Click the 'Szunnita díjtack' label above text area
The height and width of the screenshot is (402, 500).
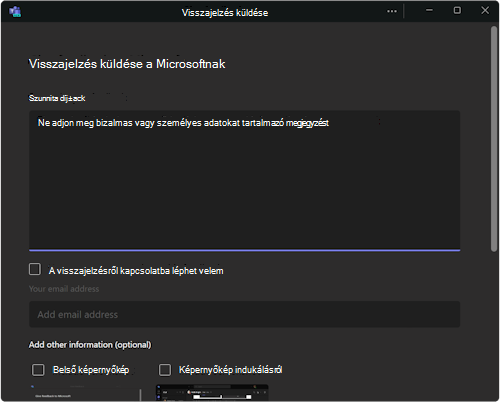click(57, 98)
